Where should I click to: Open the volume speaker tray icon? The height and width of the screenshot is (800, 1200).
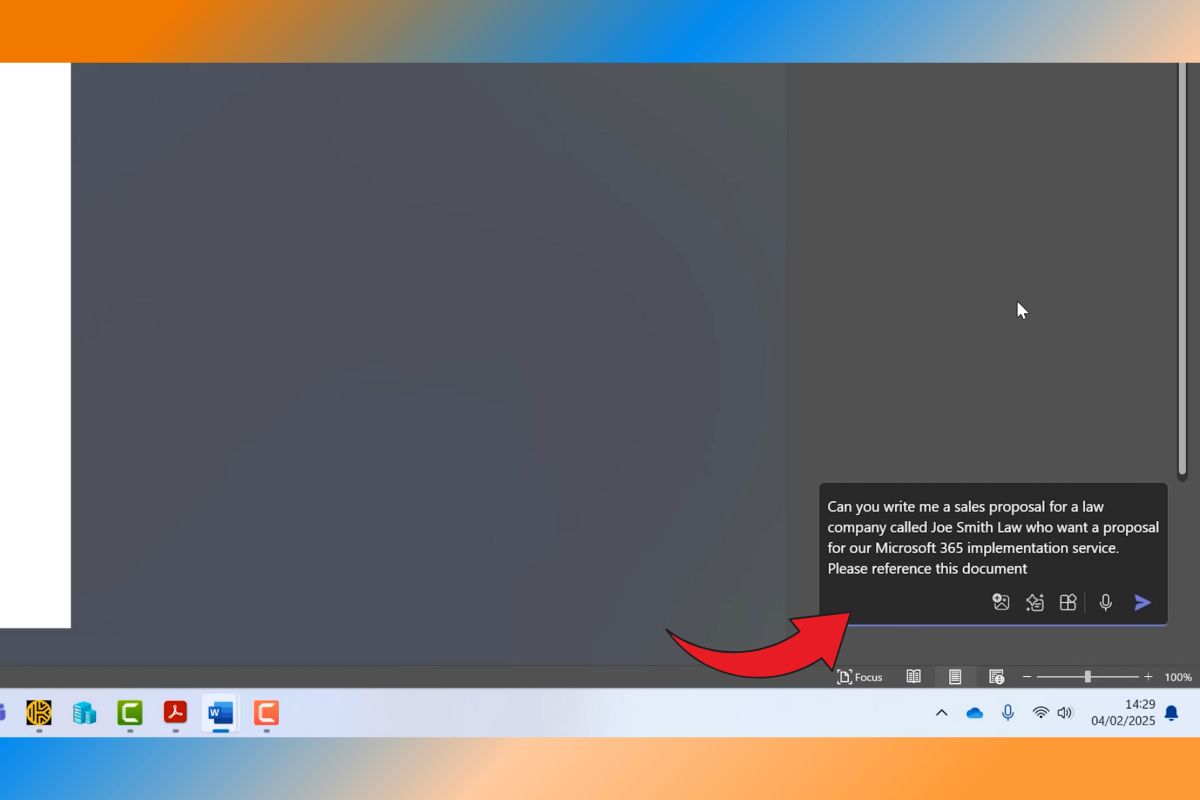click(1065, 713)
